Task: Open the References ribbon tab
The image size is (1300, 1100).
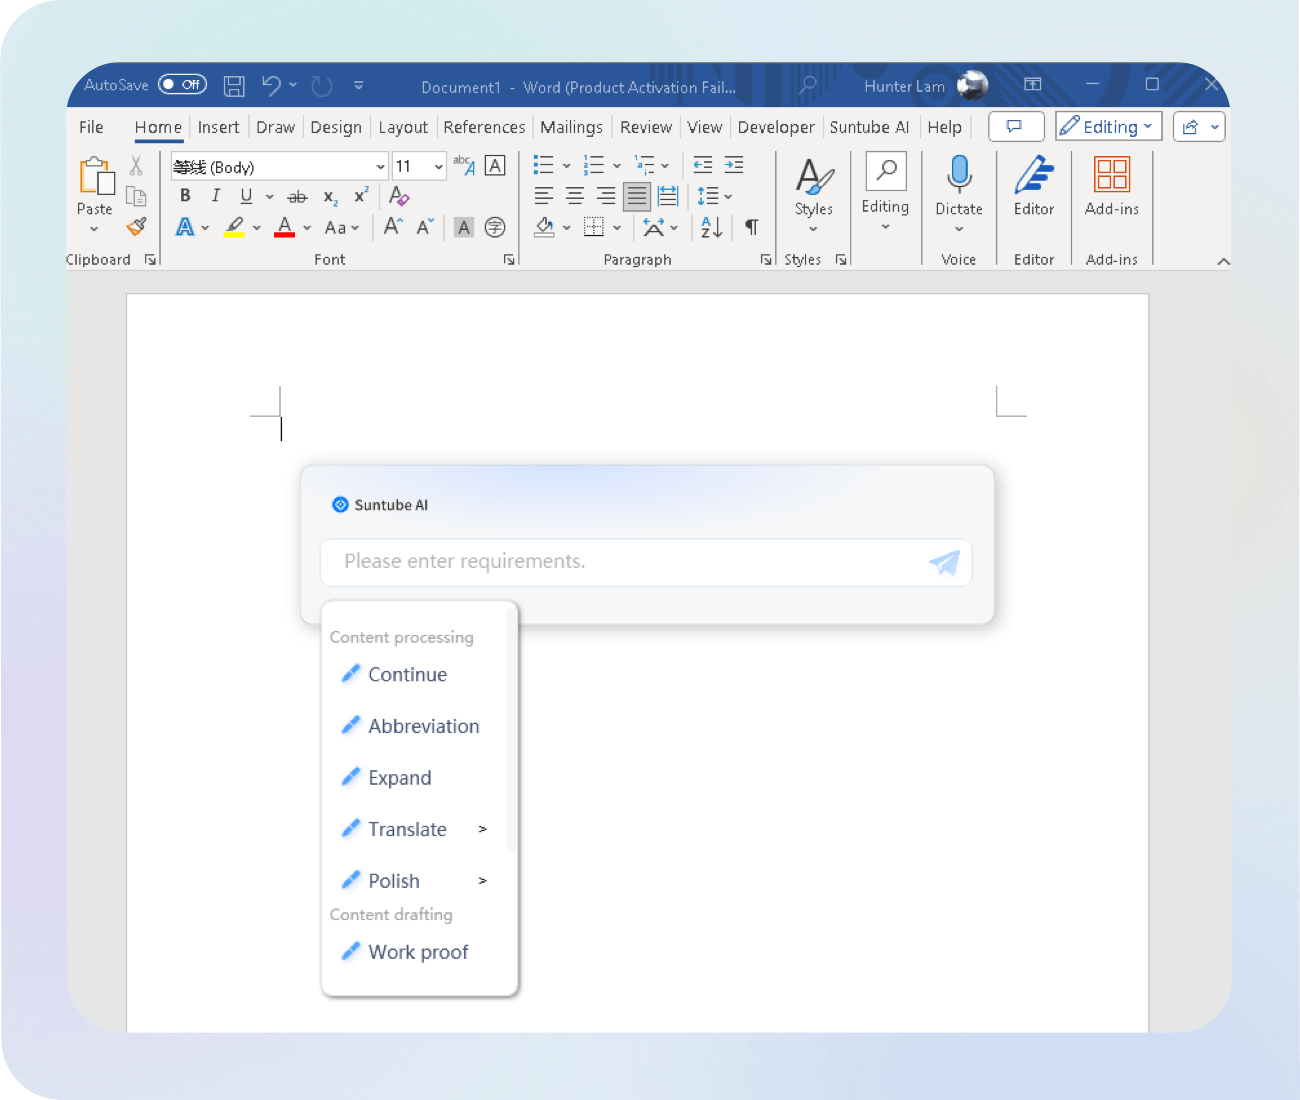Action: click(x=484, y=127)
